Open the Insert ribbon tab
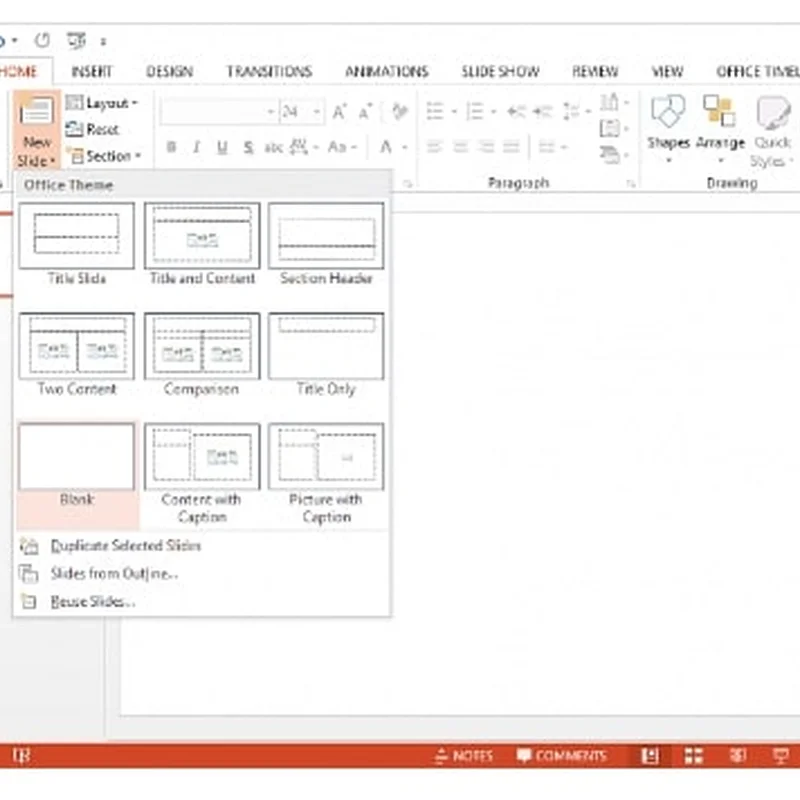This screenshot has width=800, height=800. (92, 72)
